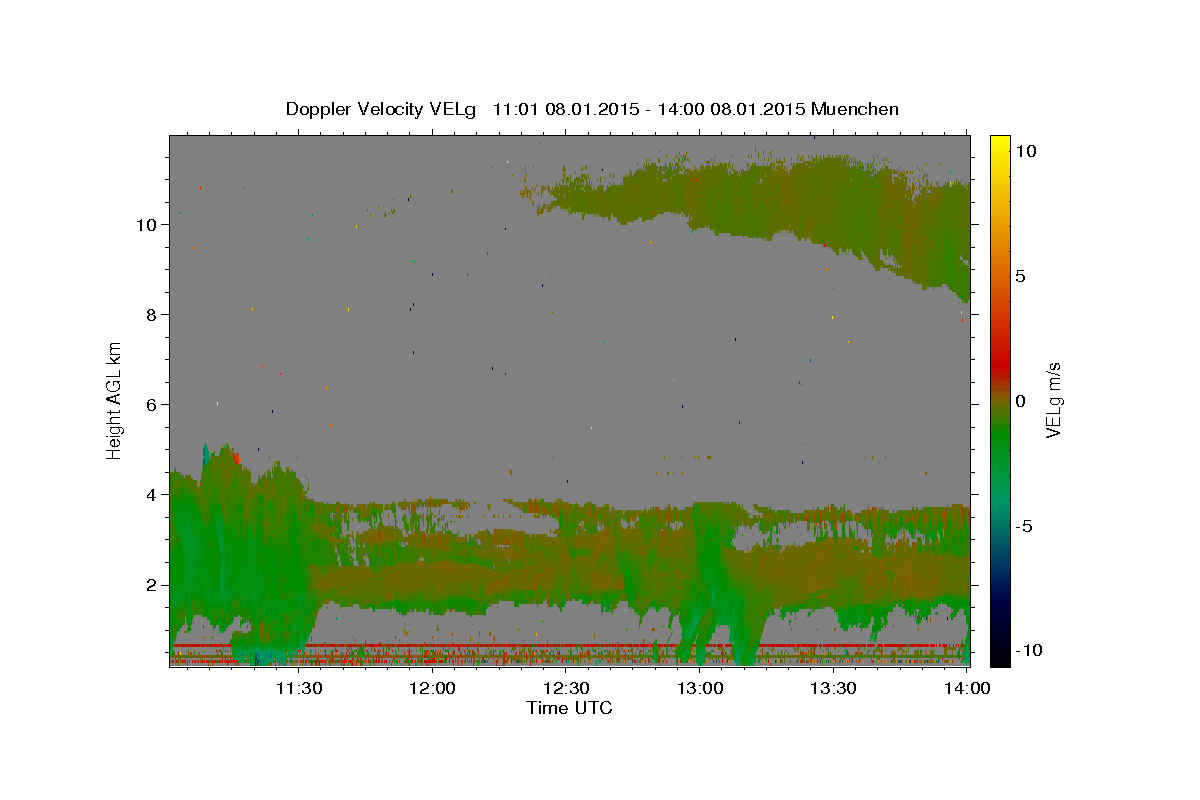
Task: Click the colorbar tick value 0
Action: click(1019, 401)
